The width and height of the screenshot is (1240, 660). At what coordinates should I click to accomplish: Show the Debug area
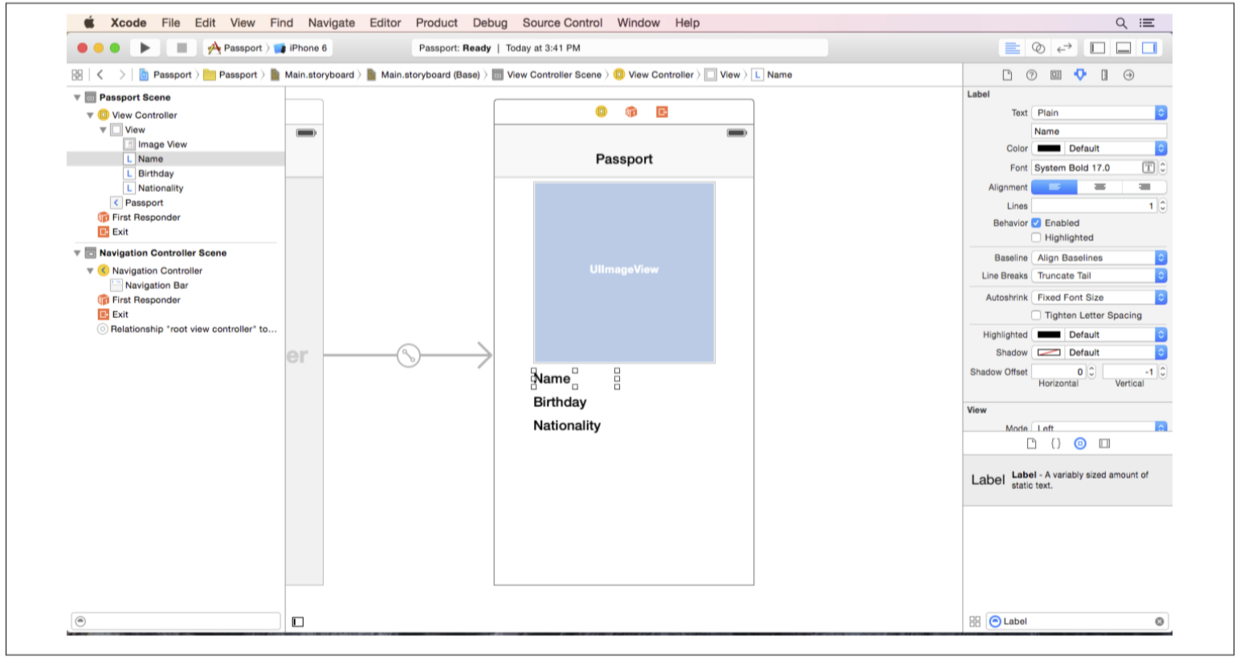[x=1123, y=48]
